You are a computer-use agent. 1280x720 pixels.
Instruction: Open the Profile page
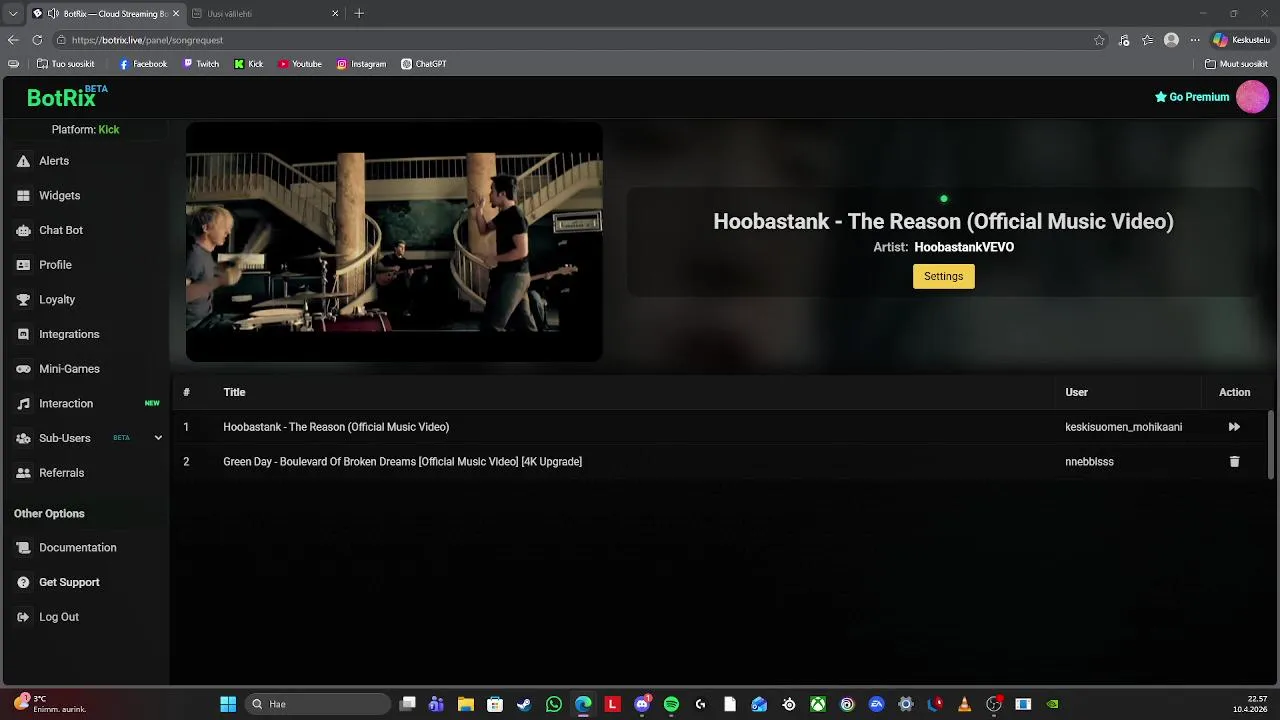55,265
